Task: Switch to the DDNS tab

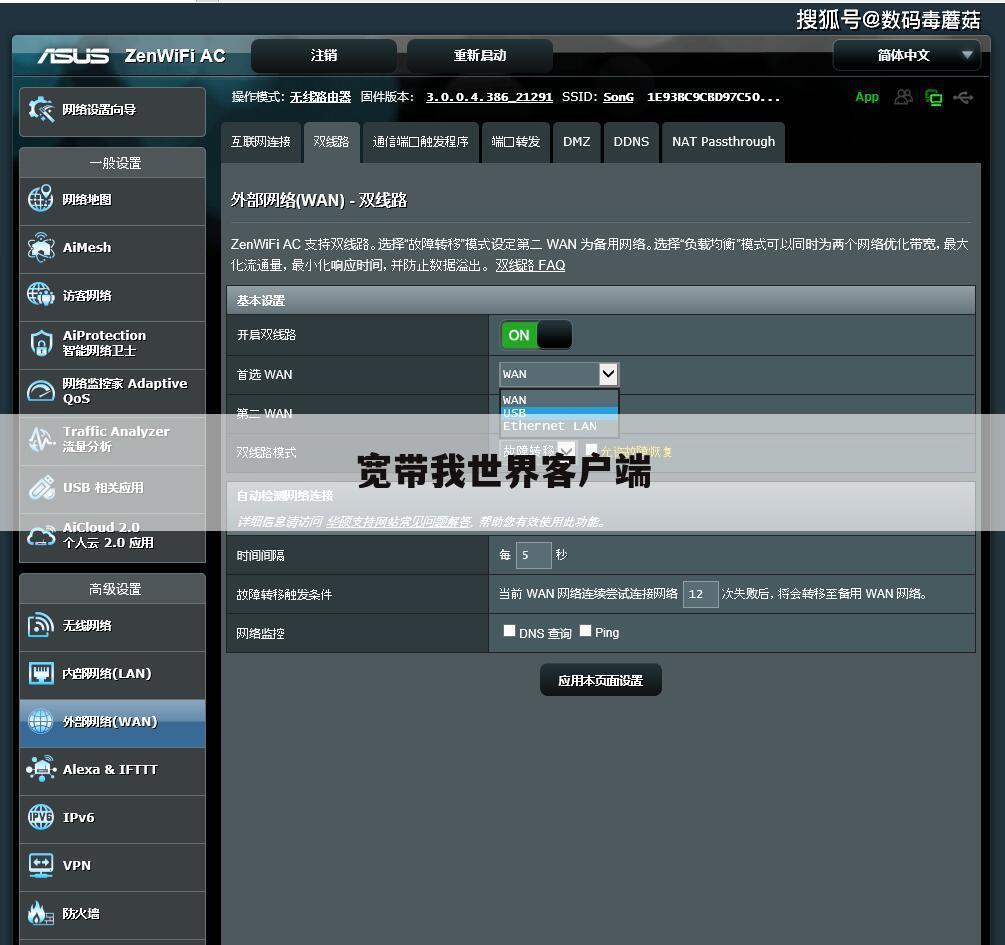Action: pyautogui.click(x=631, y=142)
